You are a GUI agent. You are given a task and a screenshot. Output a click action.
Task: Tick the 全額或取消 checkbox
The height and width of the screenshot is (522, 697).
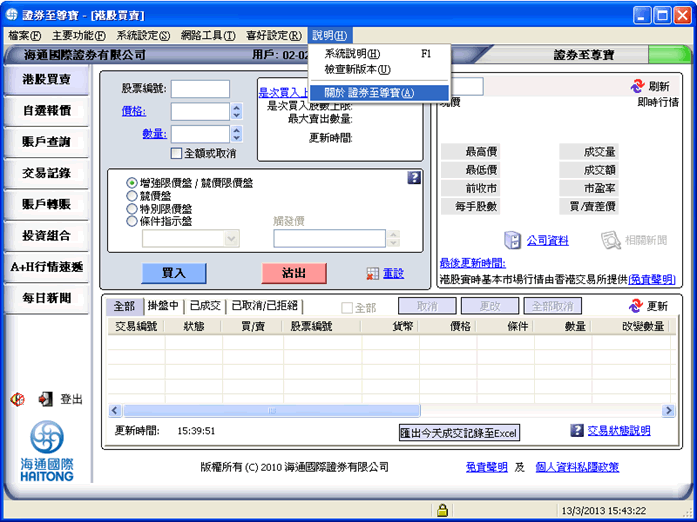coord(176,153)
